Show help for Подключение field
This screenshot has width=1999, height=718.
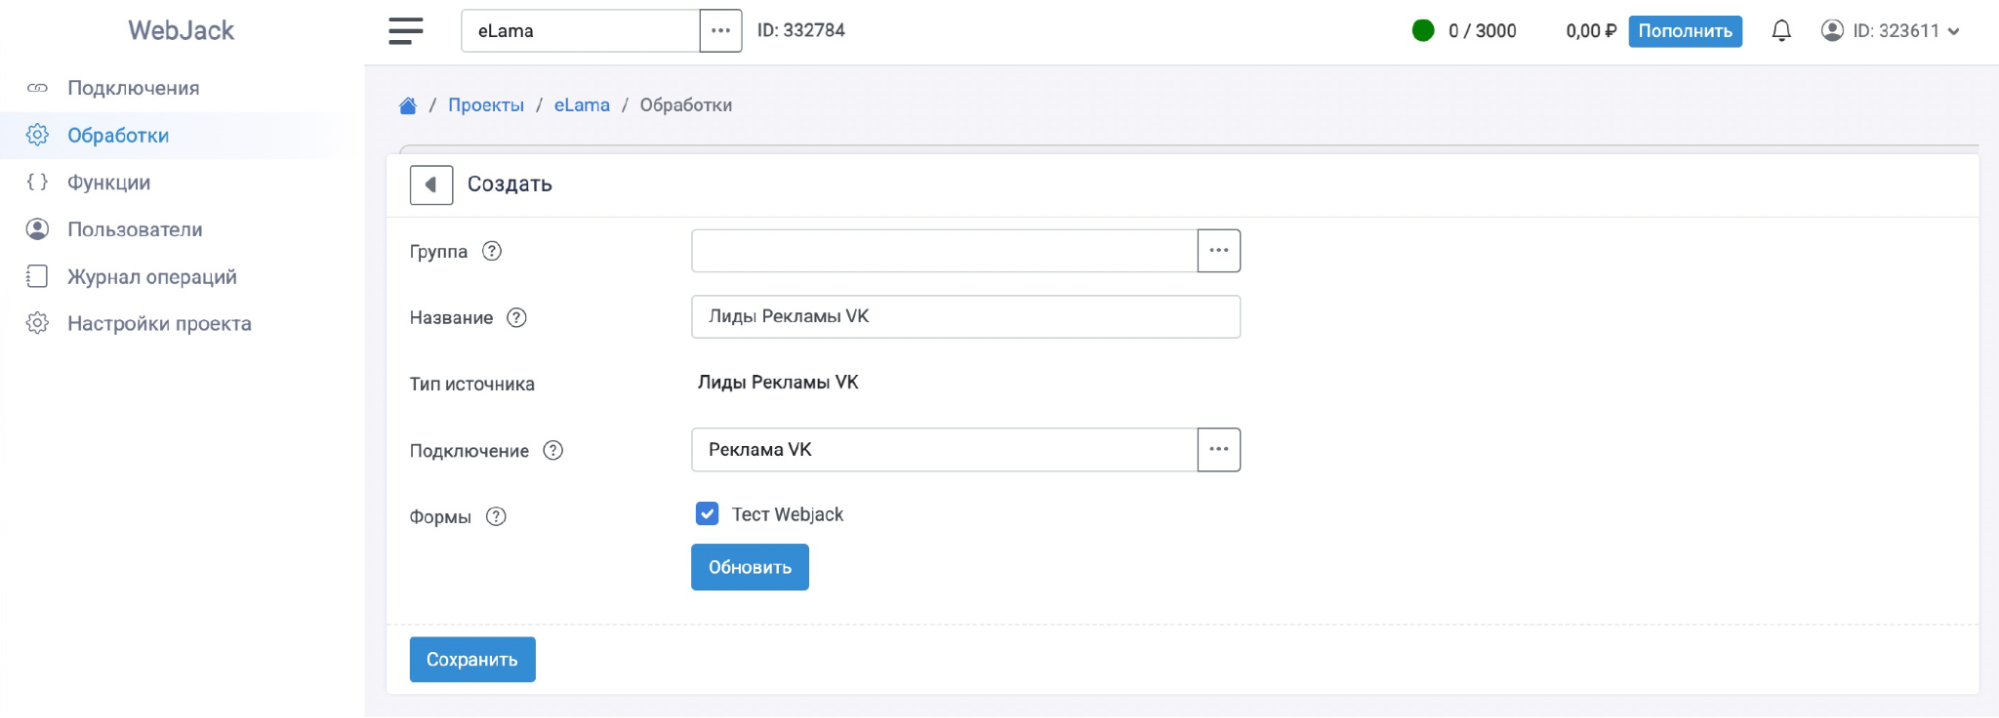click(553, 451)
